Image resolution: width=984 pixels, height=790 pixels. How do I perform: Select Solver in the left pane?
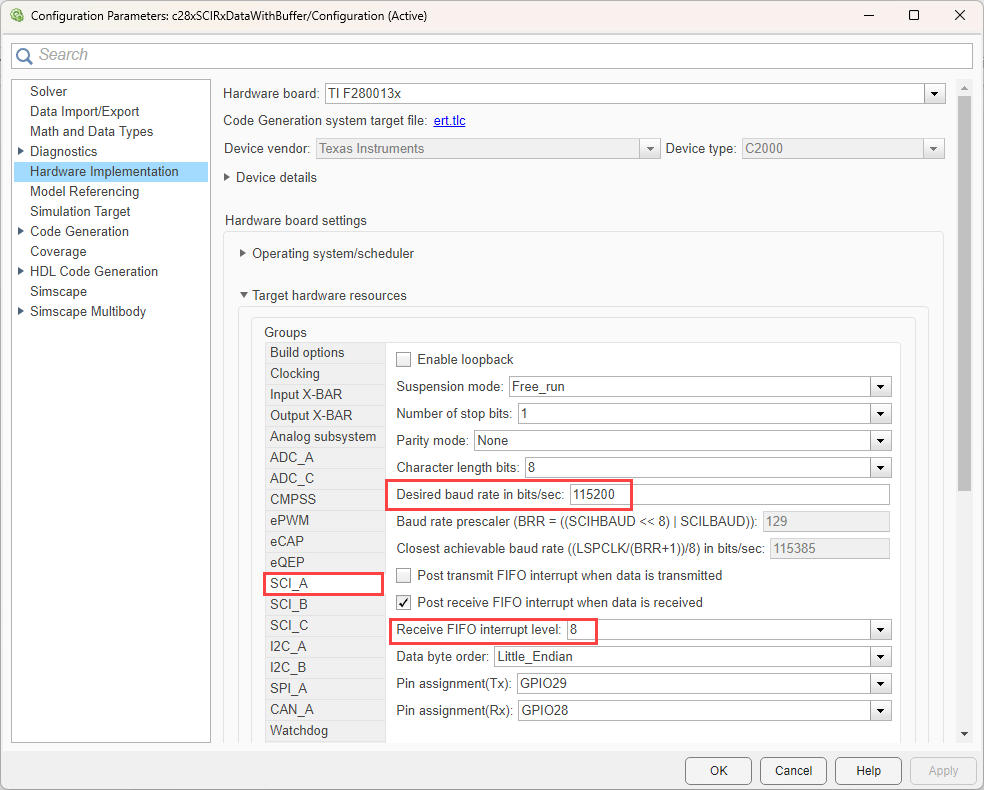click(x=48, y=91)
